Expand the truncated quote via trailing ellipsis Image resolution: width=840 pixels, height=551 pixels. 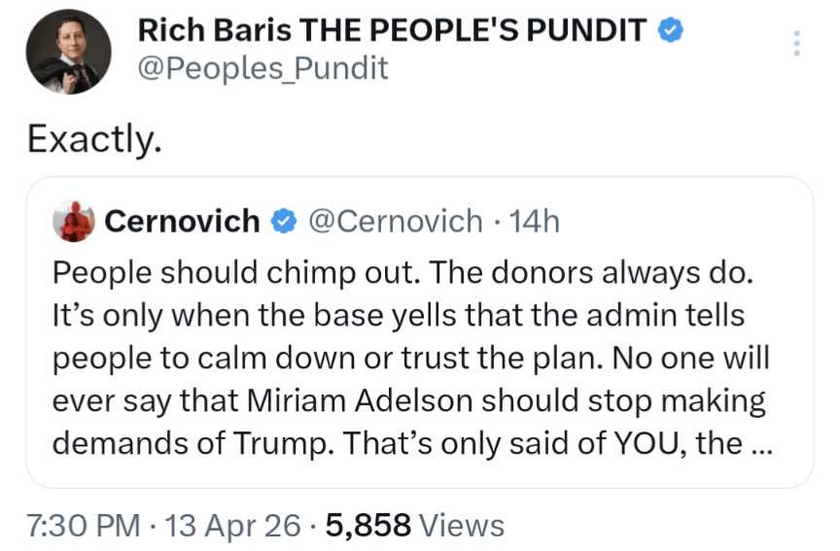[759, 443]
